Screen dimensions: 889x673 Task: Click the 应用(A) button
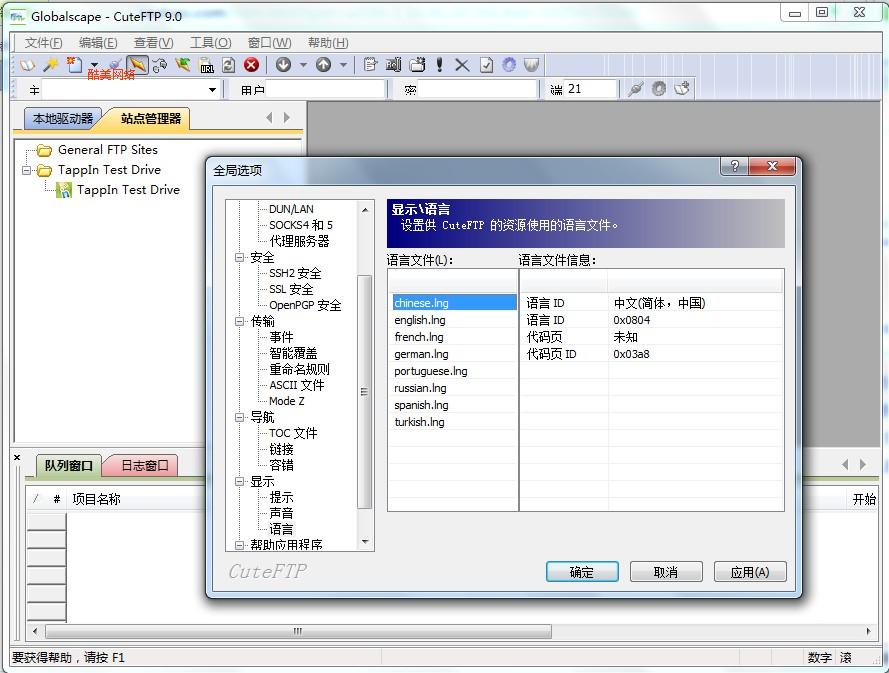click(750, 572)
